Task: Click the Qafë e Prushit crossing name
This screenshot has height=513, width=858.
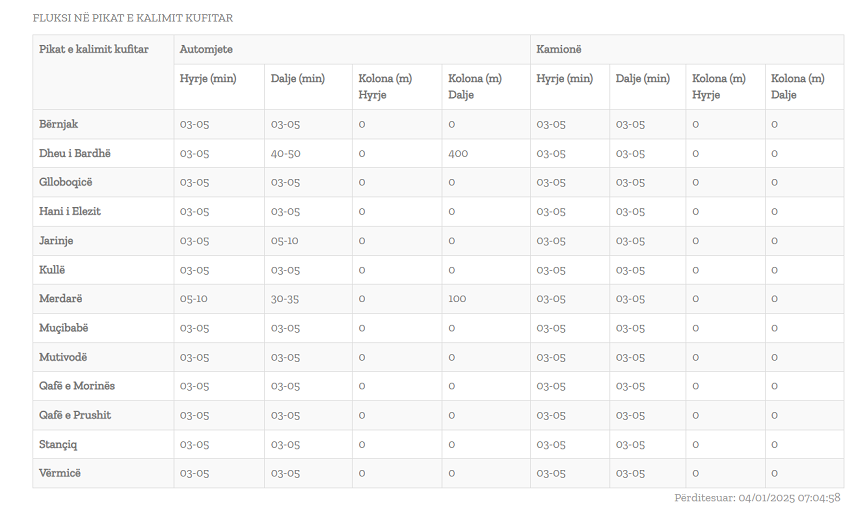Action: click(75, 415)
